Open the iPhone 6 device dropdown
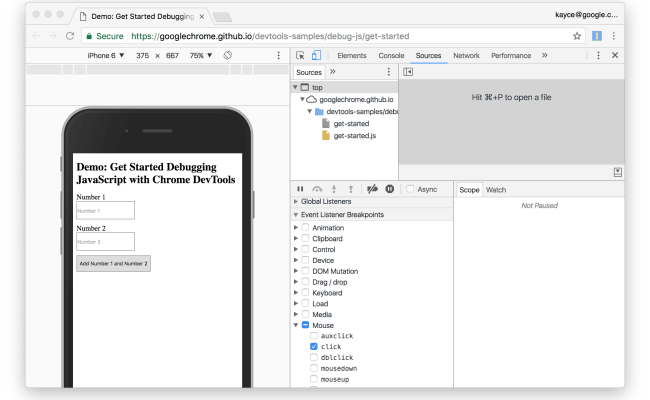This screenshot has height=400, width=650. click(106, 55)
